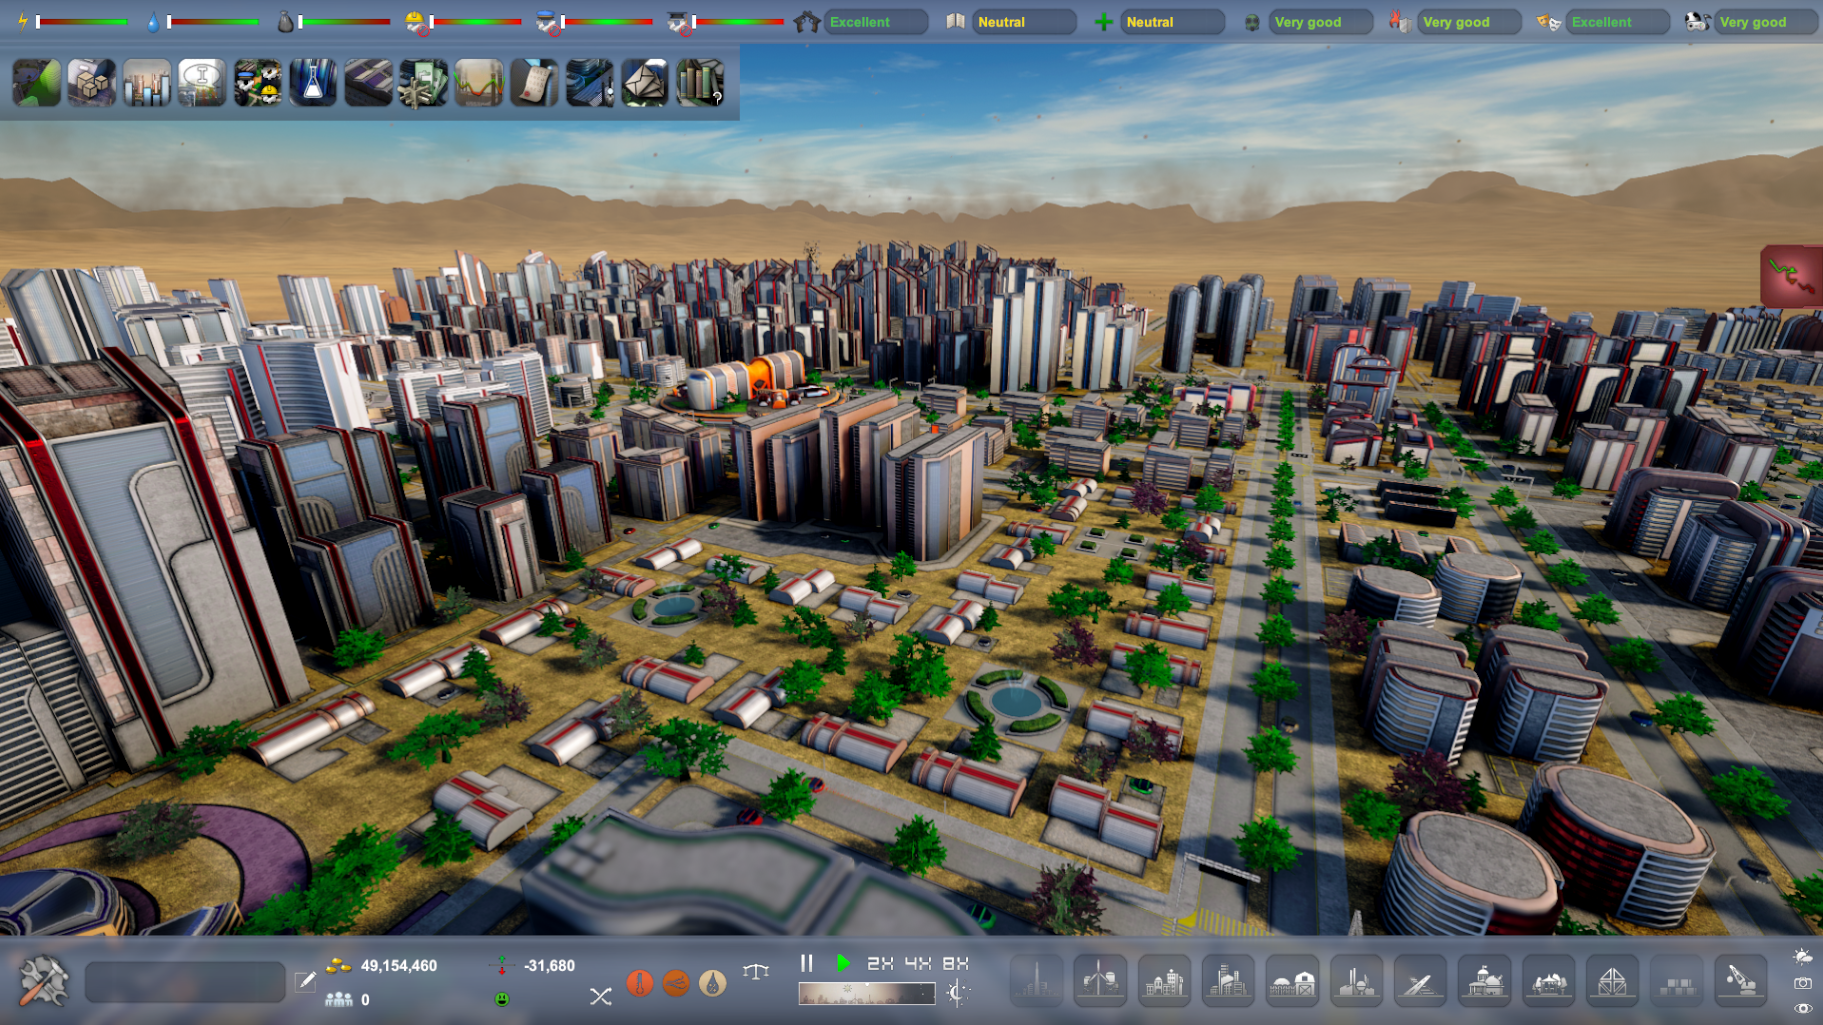Screen dimensions: 1823x1025
Task: Click the pencil edit city name icon
Action: pyautogui.click(x=305, y=982)
